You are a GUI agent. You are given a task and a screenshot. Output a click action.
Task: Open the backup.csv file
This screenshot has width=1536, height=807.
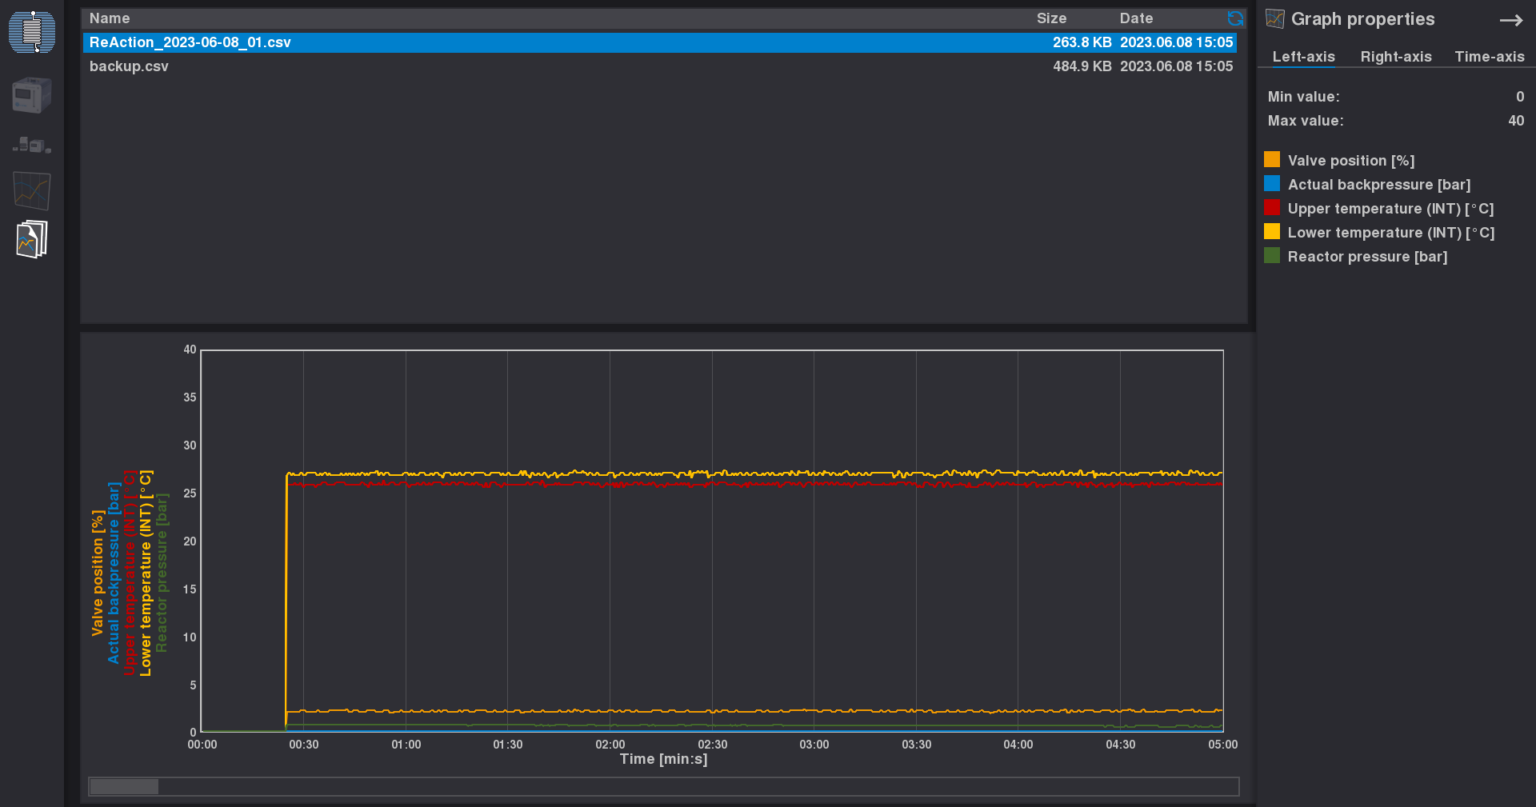(x=128, y=66)
